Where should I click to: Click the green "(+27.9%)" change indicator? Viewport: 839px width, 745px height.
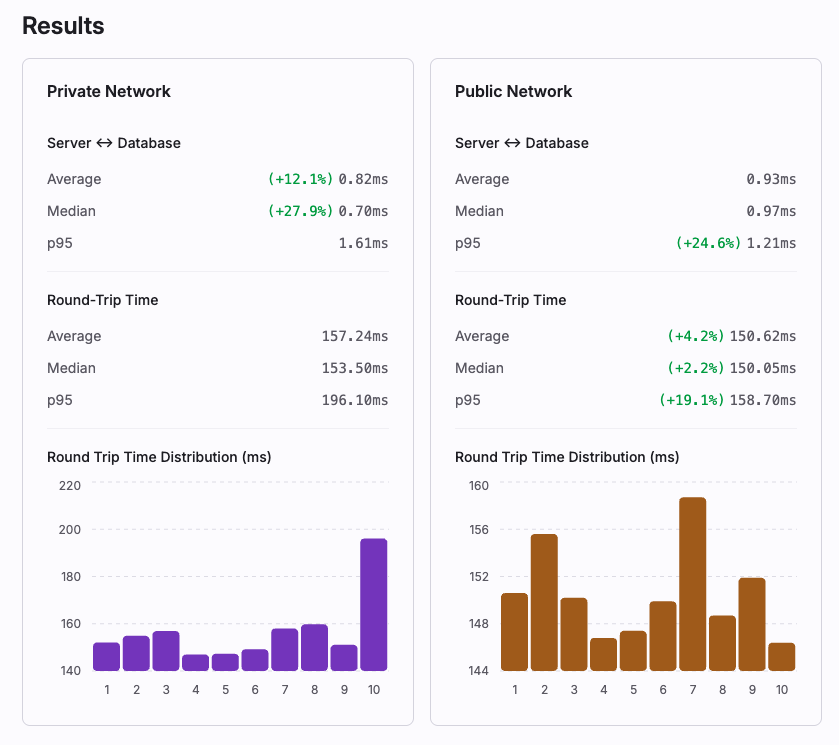coord(300,211)
